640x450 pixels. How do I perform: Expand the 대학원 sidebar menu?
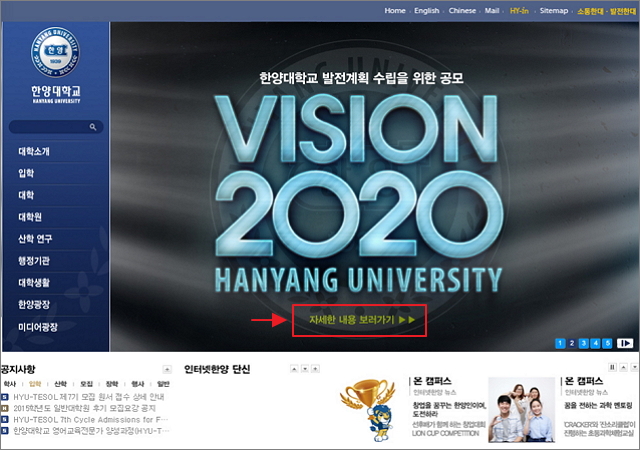click(30, 217)
